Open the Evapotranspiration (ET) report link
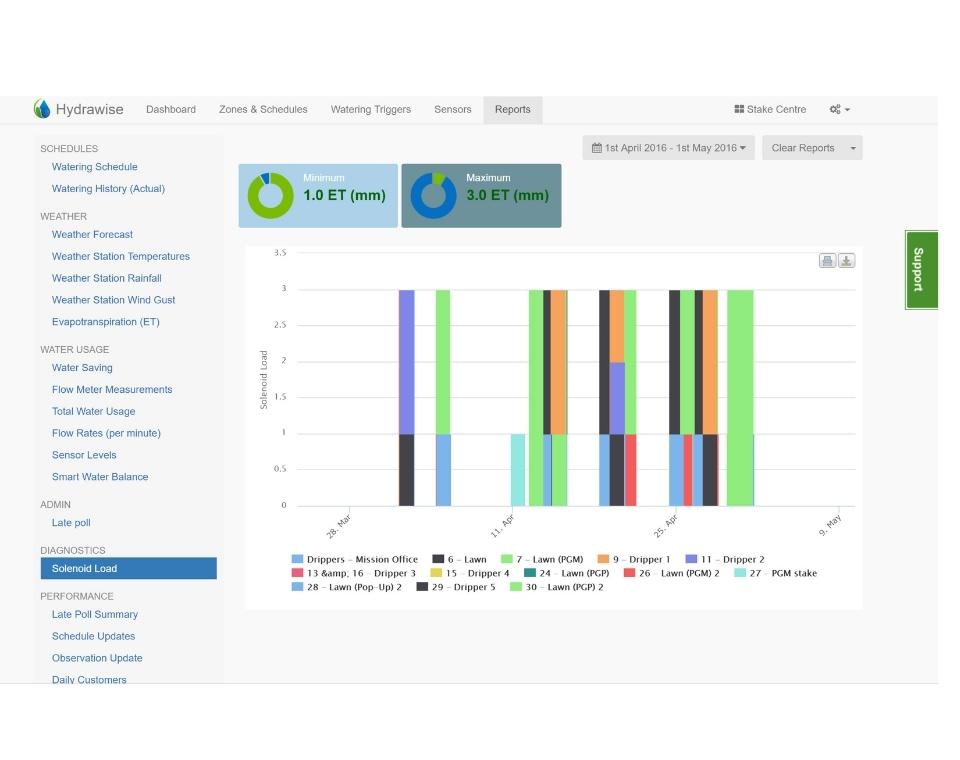This screenshot has height=760, width=960. click(x=105, y=322)
